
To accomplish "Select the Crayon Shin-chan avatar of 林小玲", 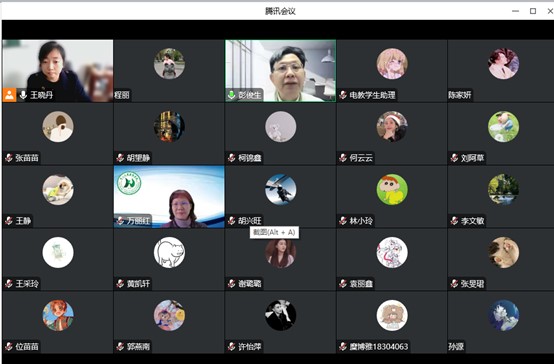I will 392,189.
